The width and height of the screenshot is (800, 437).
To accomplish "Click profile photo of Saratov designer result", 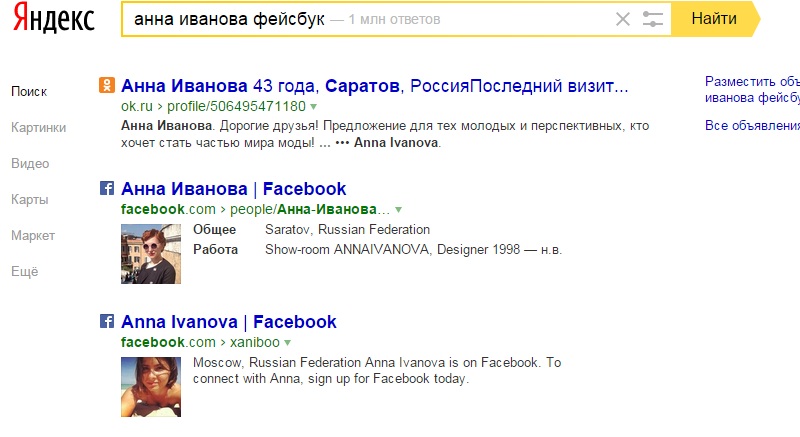I will tap(151, 254).
